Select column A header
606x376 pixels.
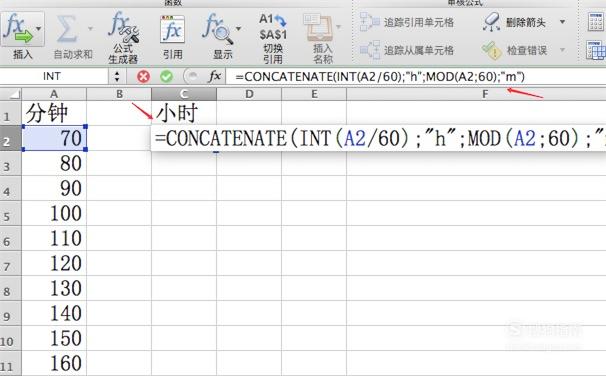click(x=54, y=94)
